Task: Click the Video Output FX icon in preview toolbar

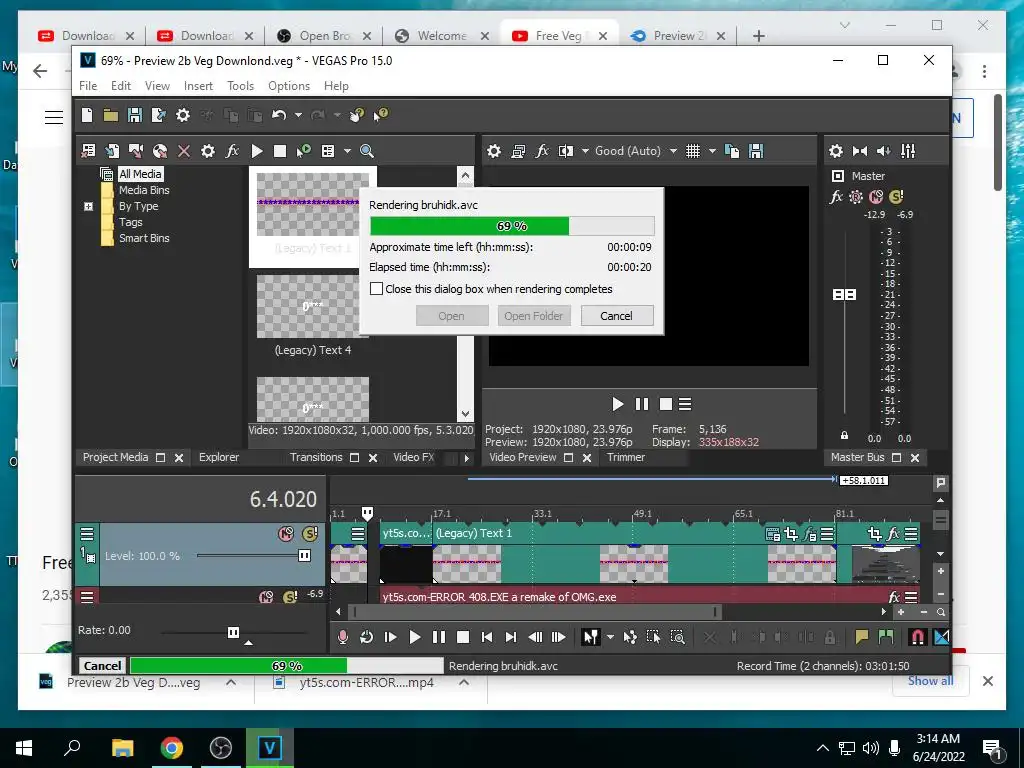Action: 542,152
